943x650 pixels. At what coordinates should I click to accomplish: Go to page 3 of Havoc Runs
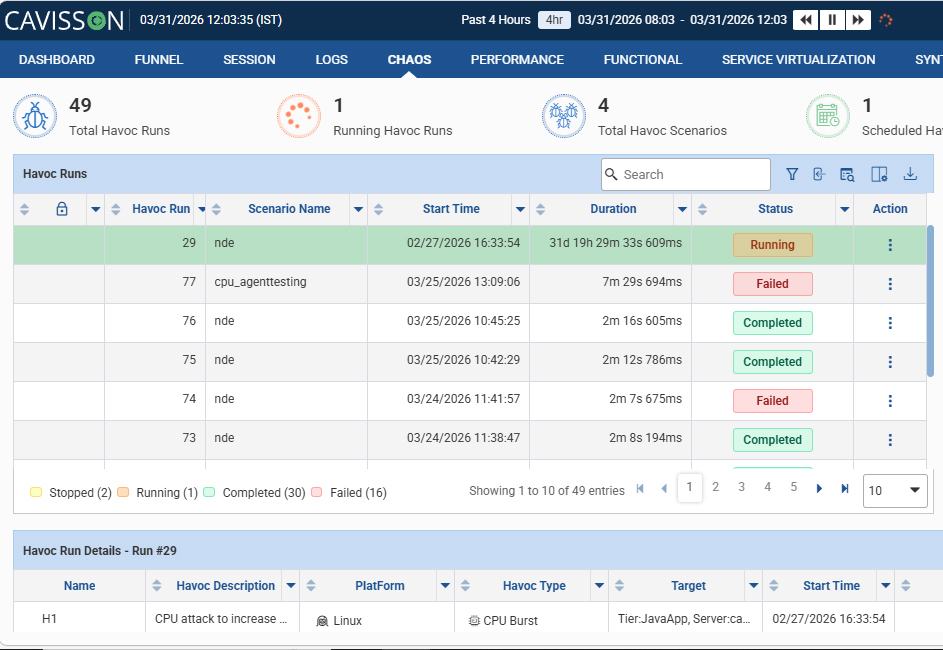click(742, 487)
